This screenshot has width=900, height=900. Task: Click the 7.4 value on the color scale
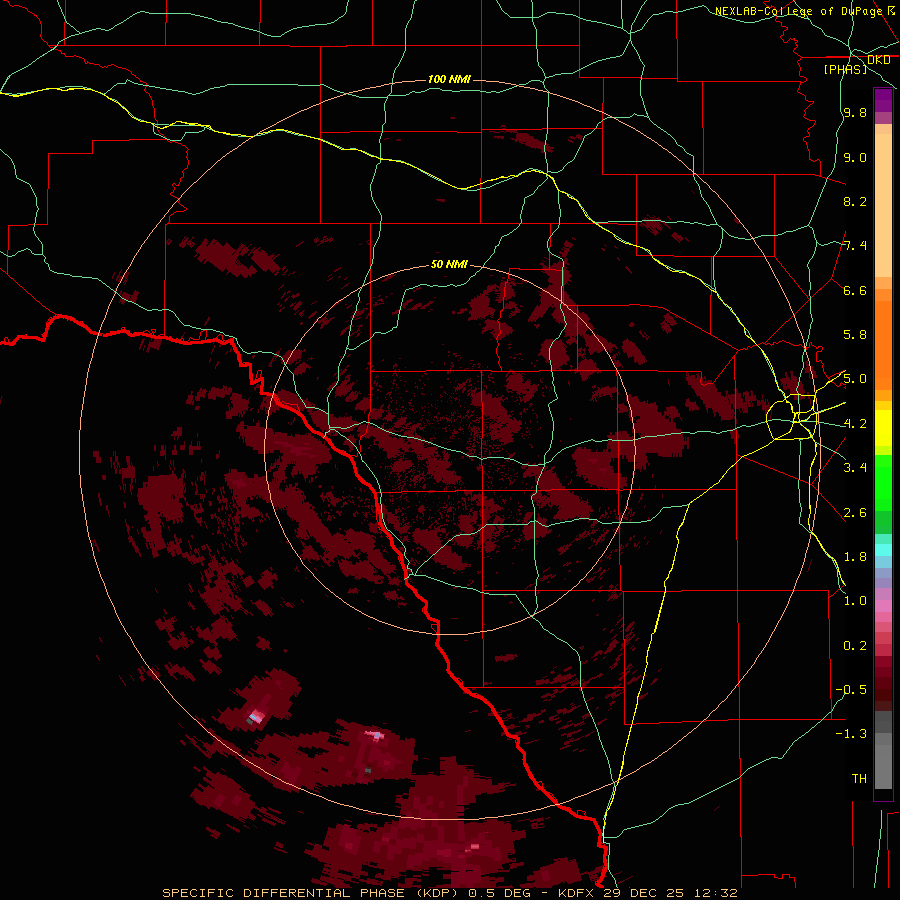855,246
